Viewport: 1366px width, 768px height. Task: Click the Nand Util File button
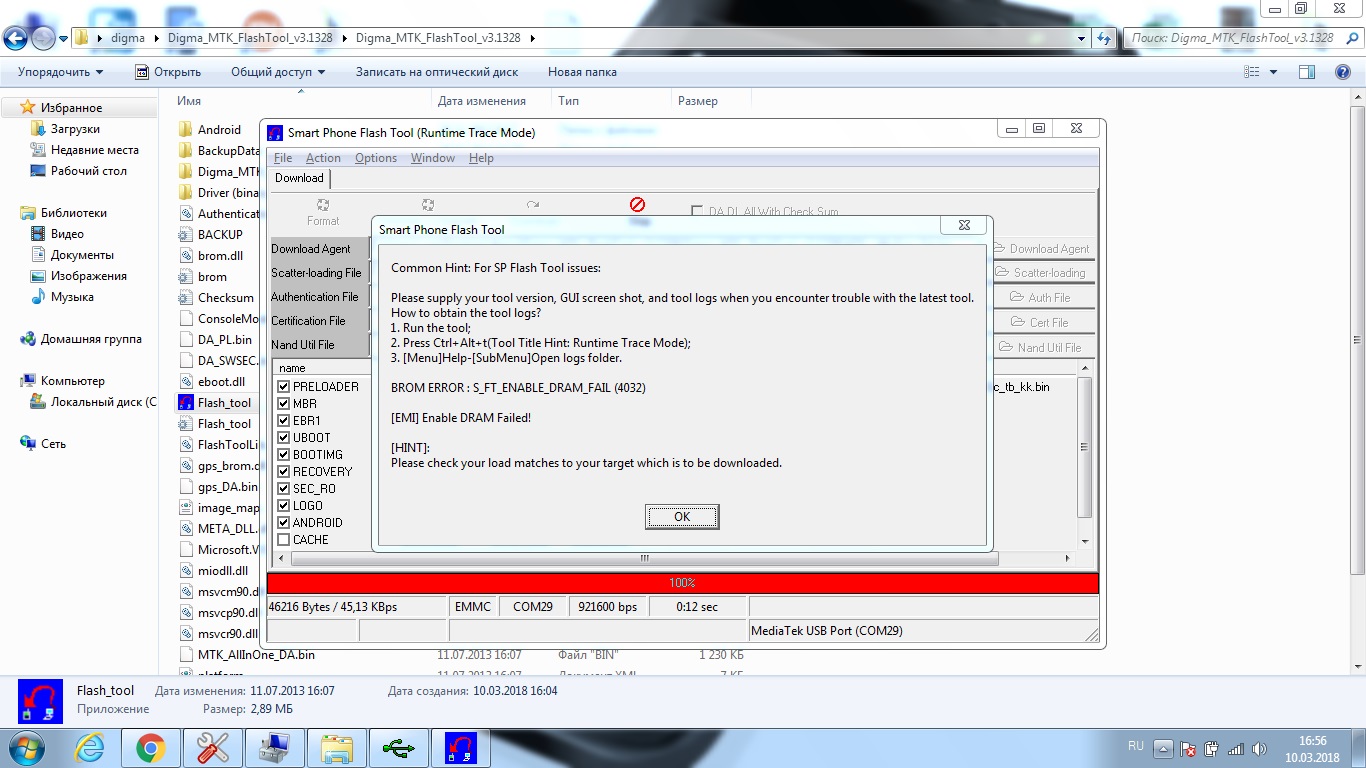click(1040, 348)
